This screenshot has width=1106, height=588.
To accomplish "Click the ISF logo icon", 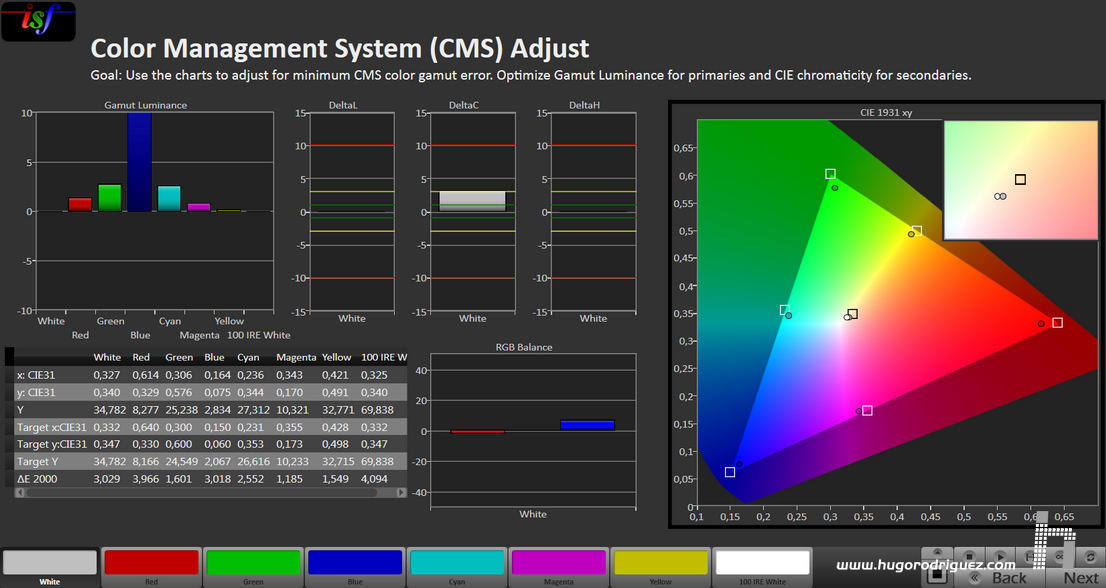I will (38, 21).
